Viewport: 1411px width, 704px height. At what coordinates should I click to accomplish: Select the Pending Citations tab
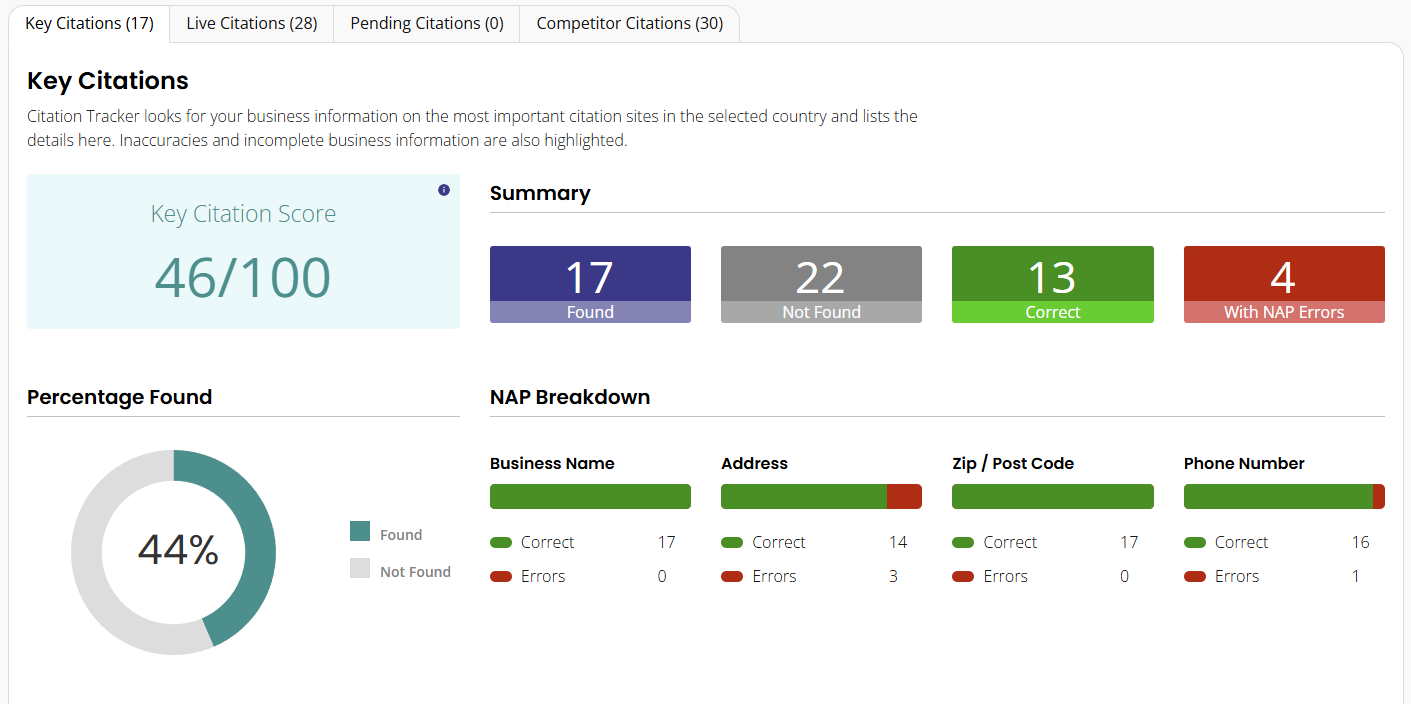[x=426, y=23]
